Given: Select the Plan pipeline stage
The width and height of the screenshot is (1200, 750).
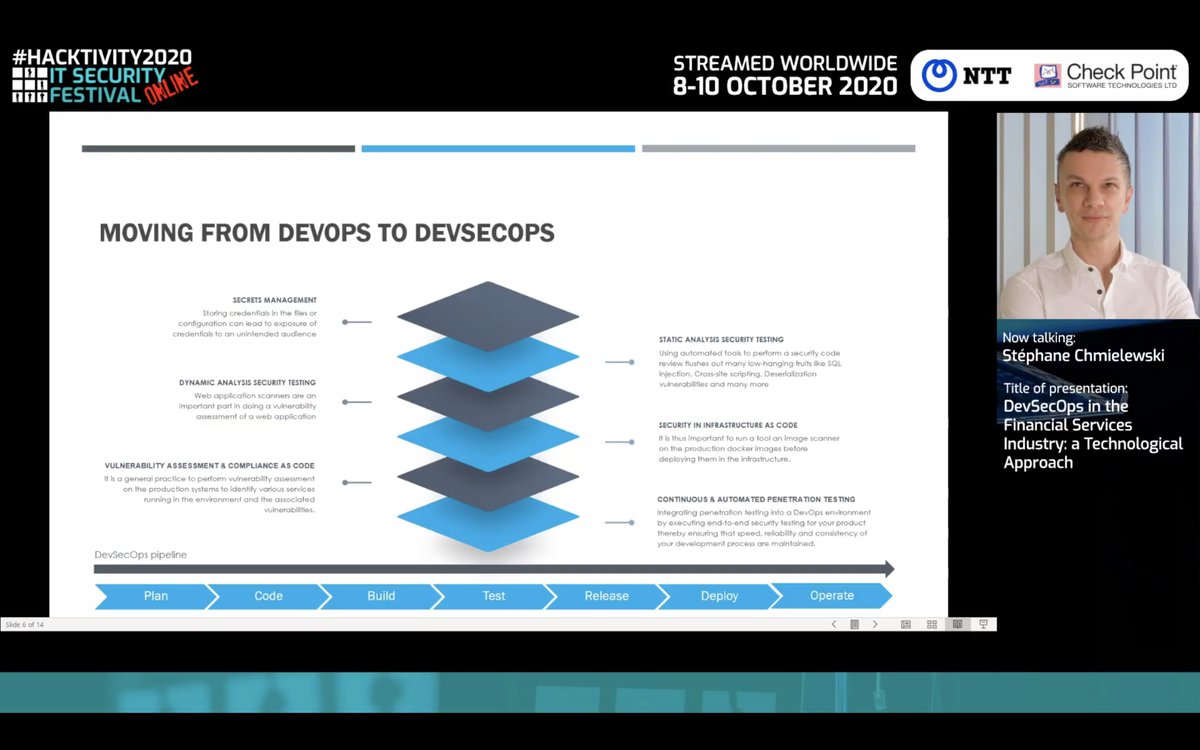Looking at the screenshot, I should pos(156,596).
